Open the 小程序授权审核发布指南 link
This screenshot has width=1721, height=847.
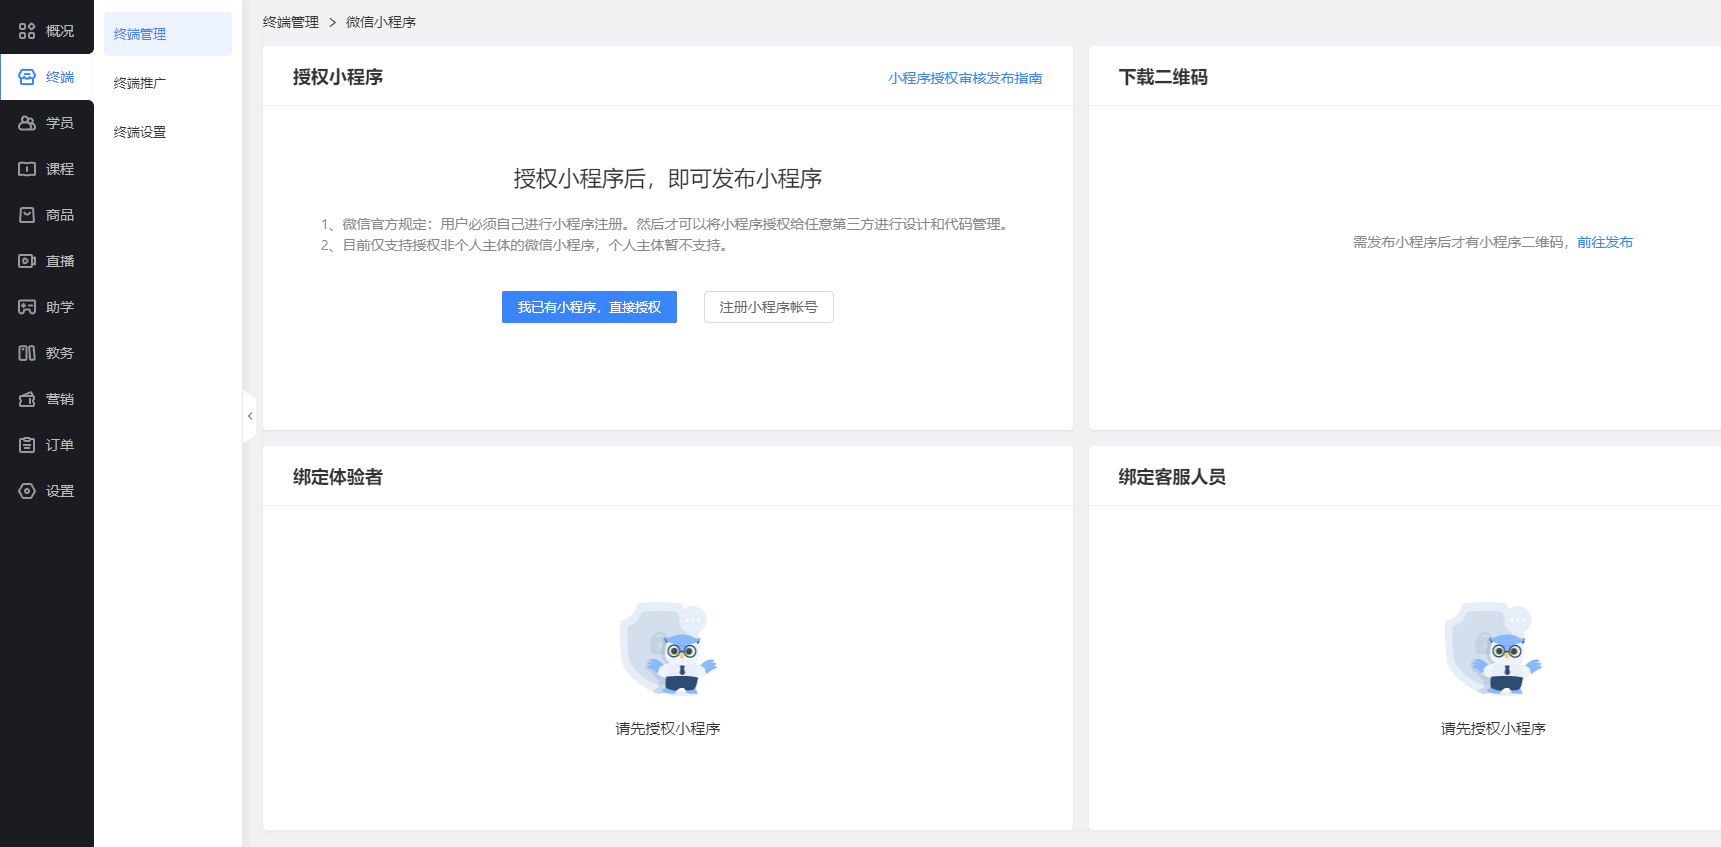[965, 78]
